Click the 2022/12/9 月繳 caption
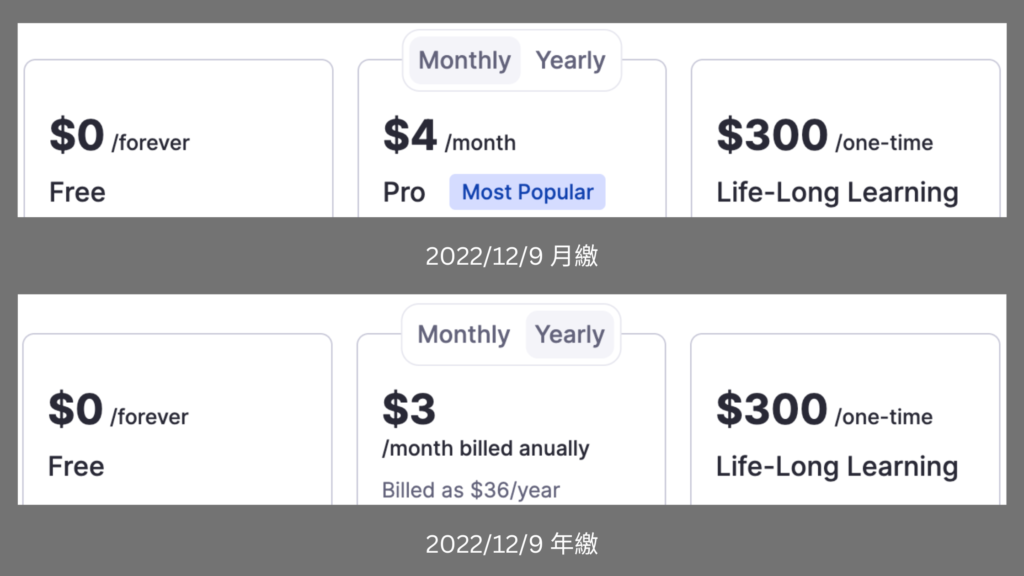 point(511,256)
